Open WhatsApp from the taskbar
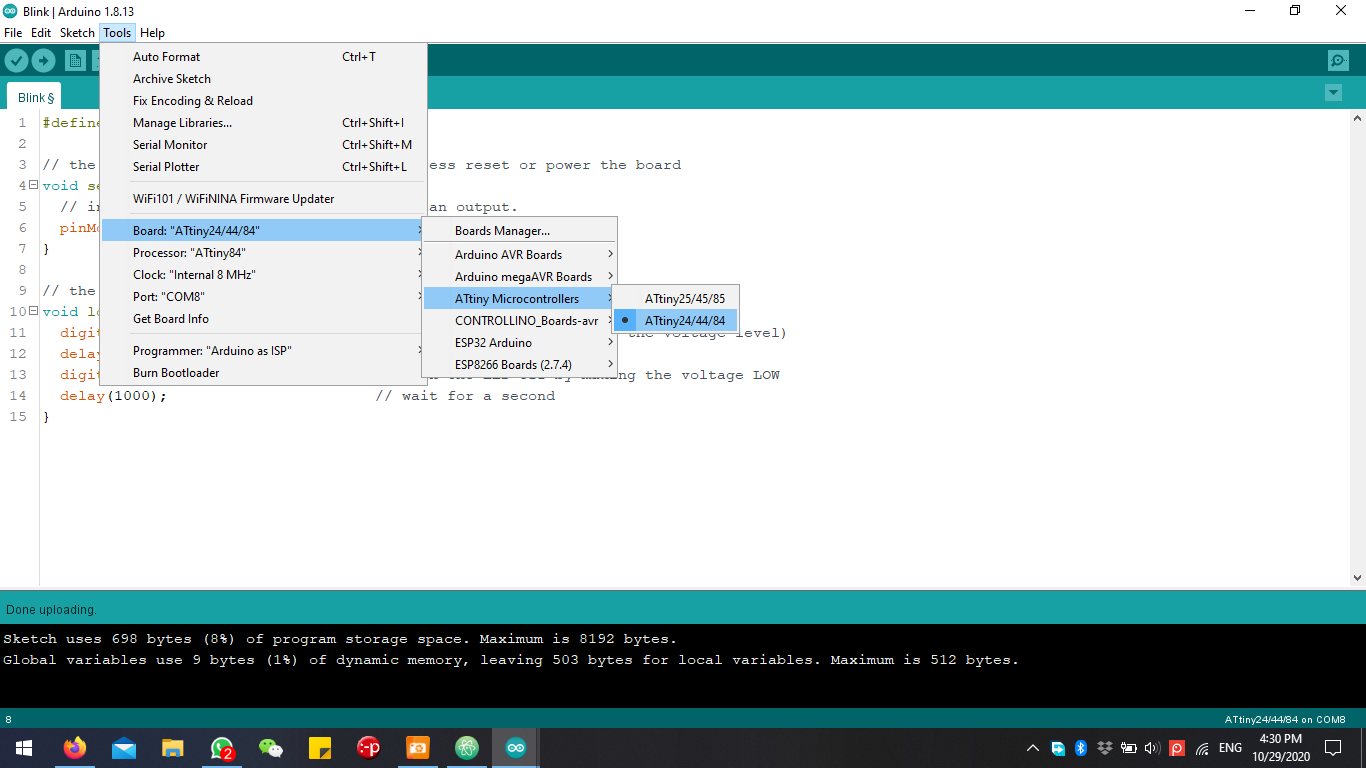The height and width of the screenshot is (768, 1366). [x=222, y=748]
